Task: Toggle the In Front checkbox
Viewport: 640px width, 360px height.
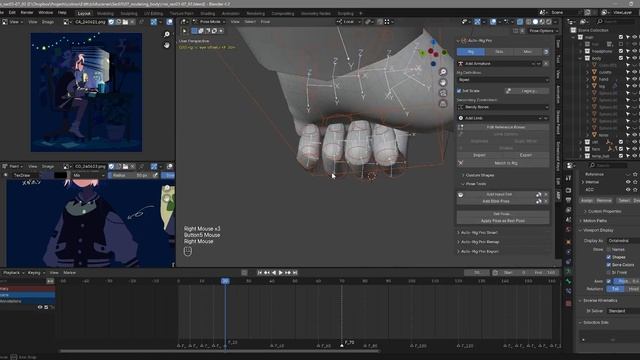Action: click(x=609, y=272)
